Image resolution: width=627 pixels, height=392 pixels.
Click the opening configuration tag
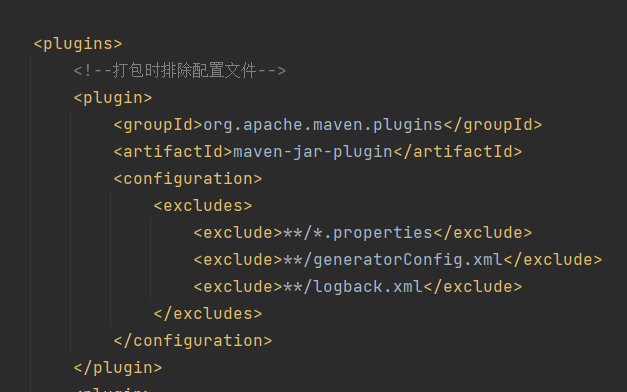click(188, 179)
